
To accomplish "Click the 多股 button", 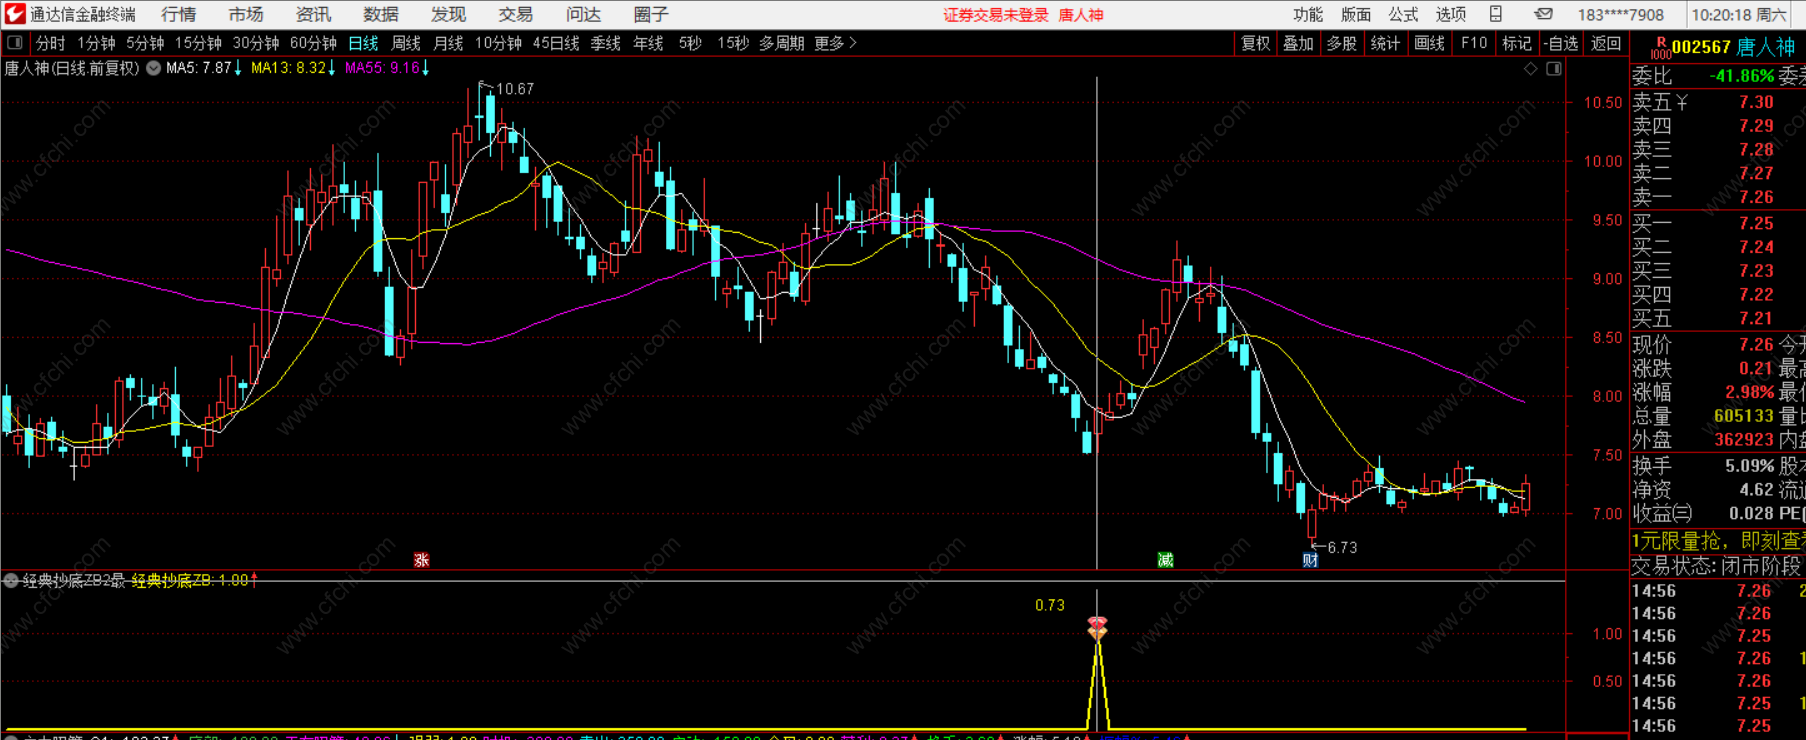I will (x=1341, y=43).
